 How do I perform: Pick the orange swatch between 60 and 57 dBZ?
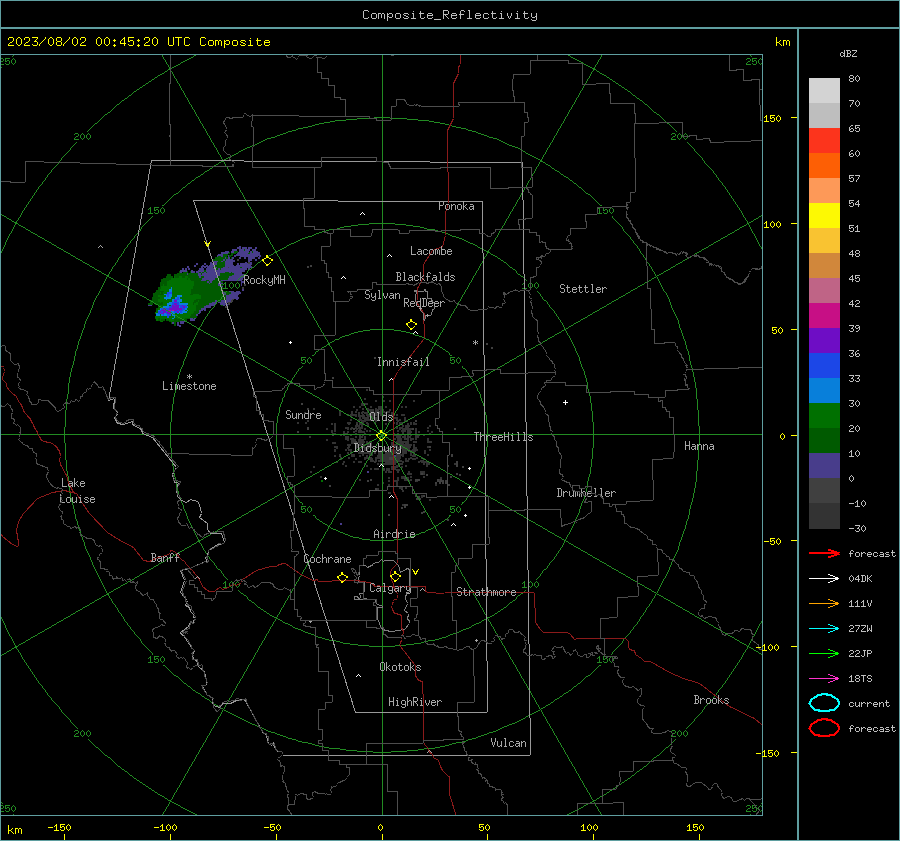pyautogui.click(x=824, y=166)
